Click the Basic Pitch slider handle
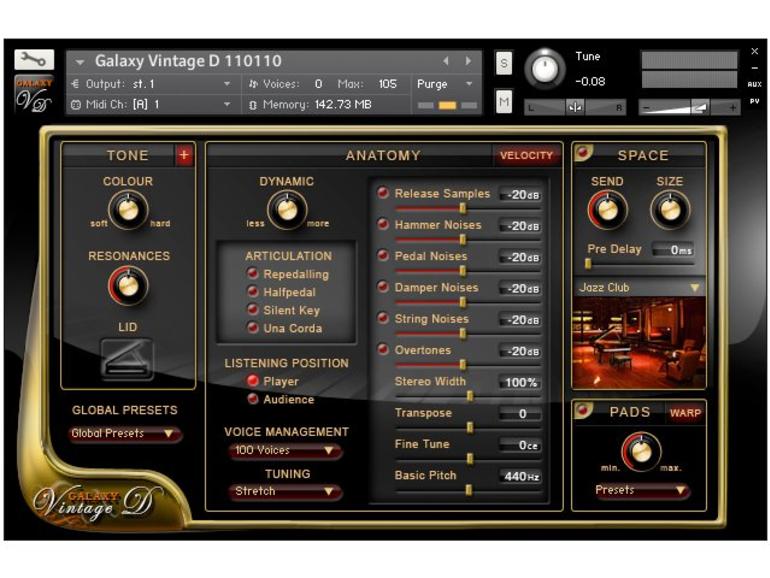 click(469, 490)
